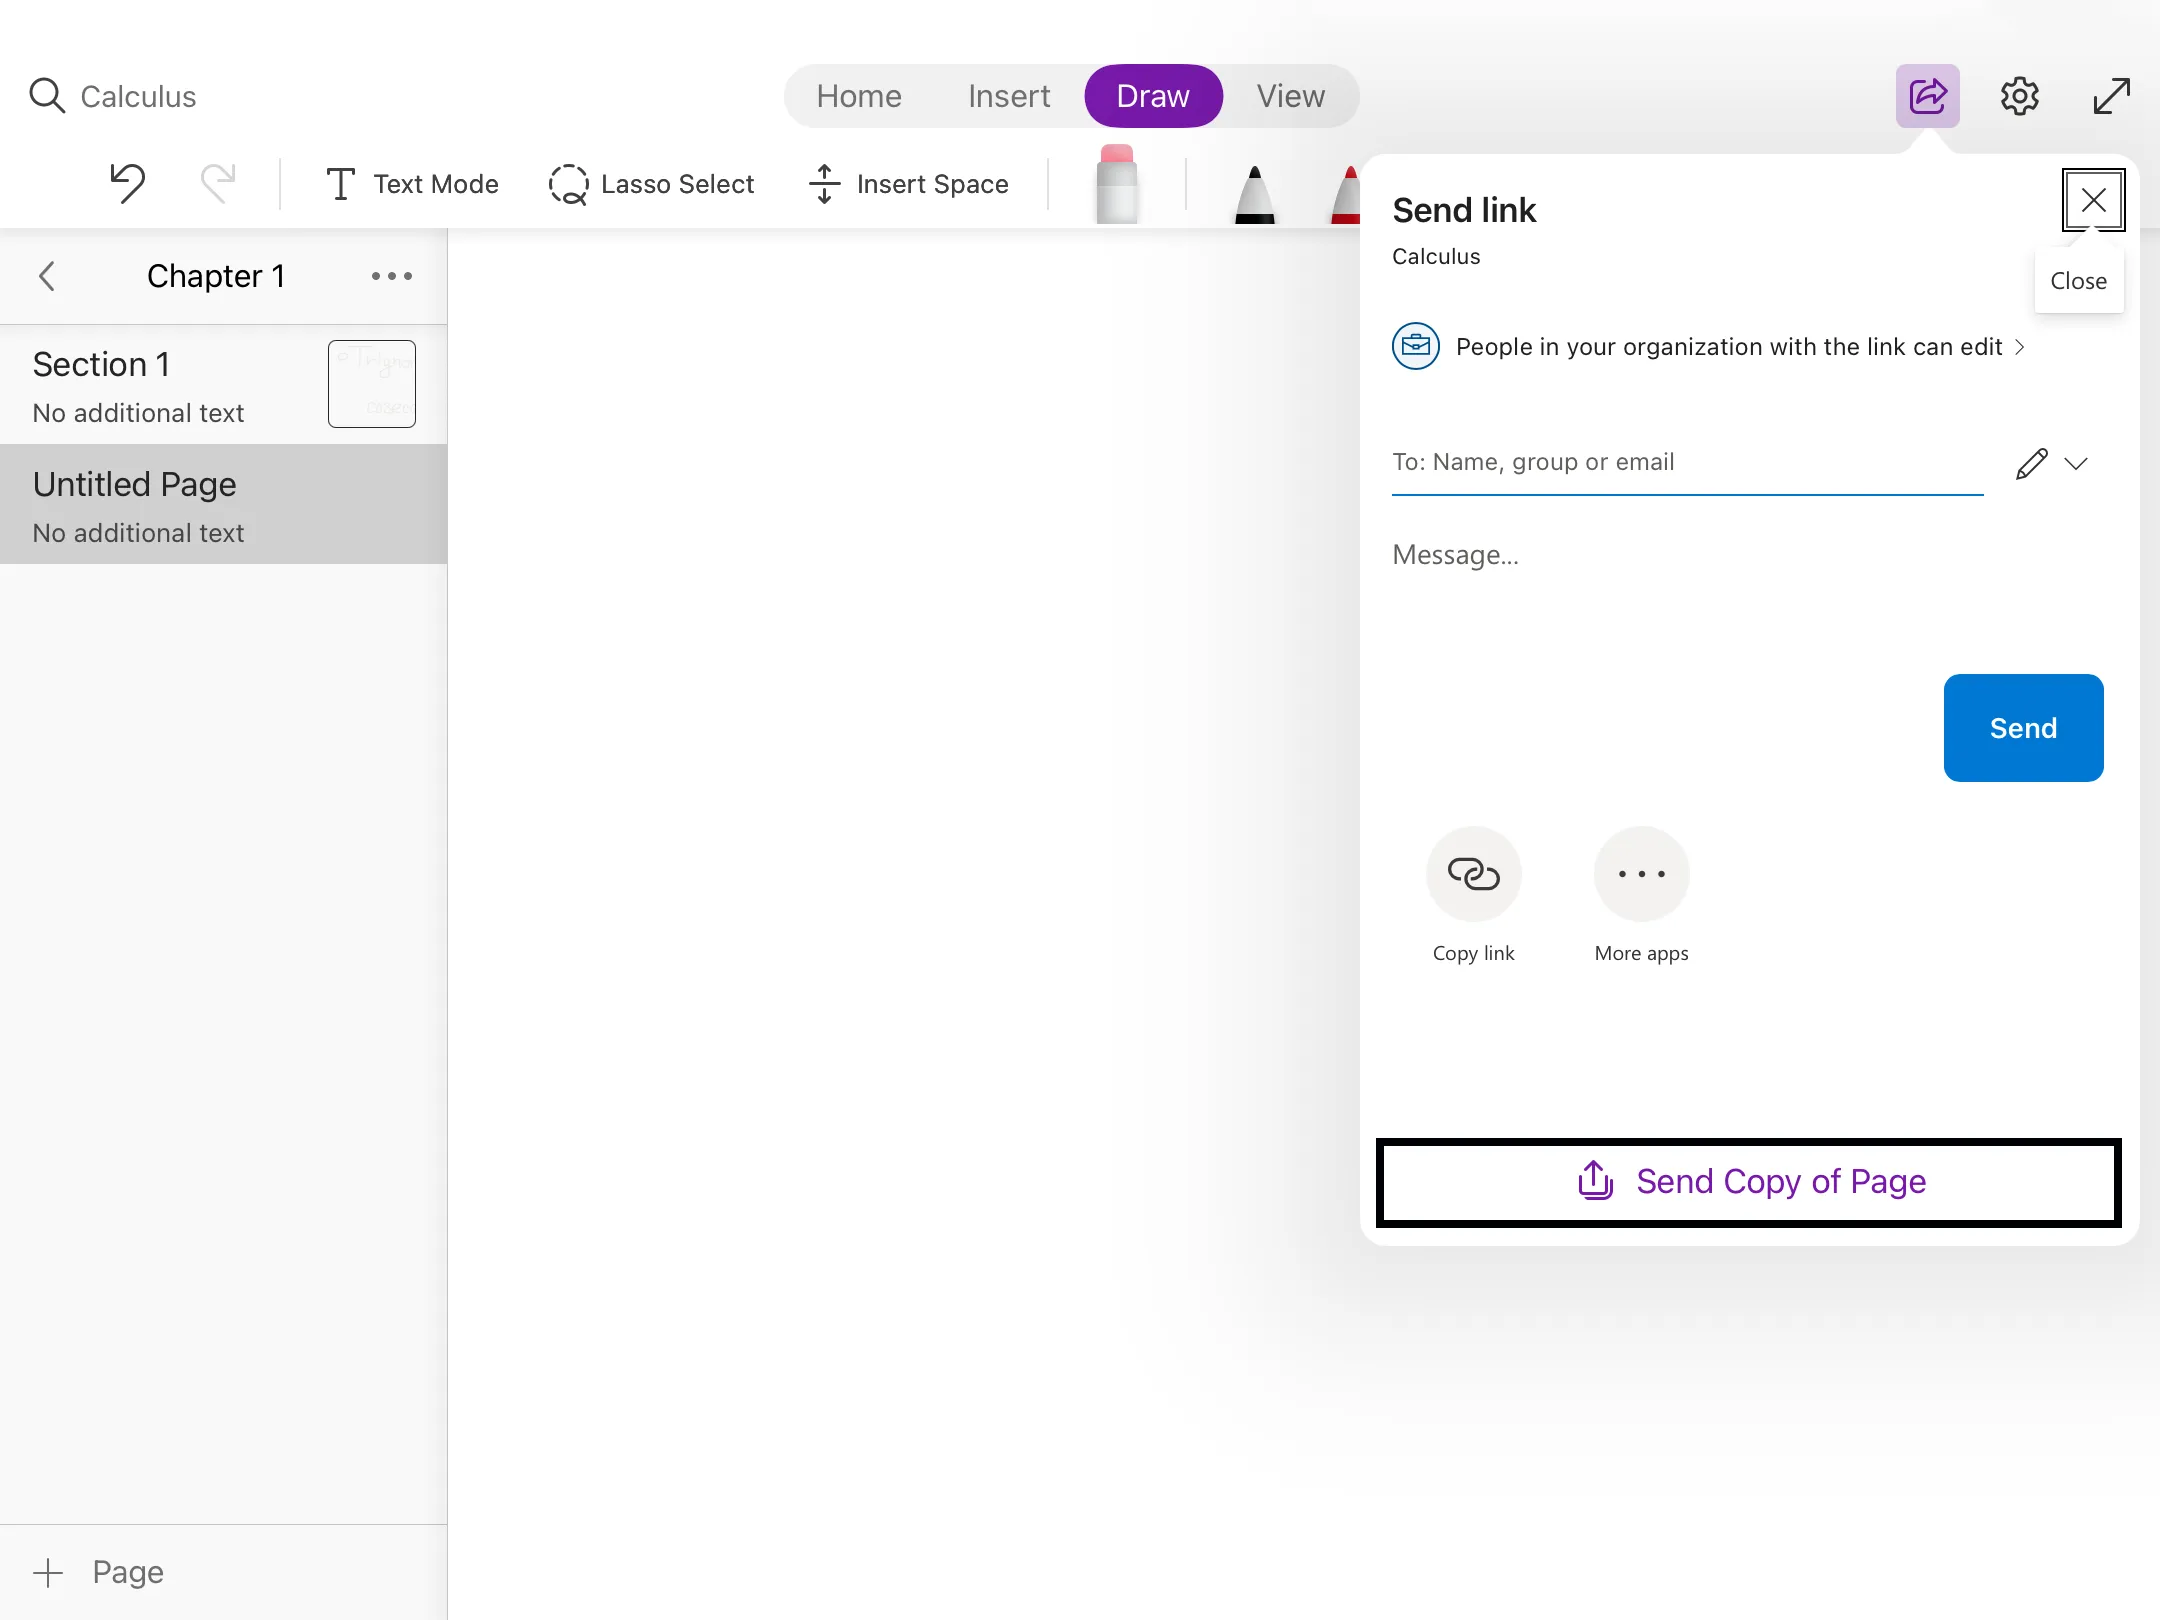The image size is (2160, 1620).
Task: Click Send Copy of Page
Action: [1749, 1182]
